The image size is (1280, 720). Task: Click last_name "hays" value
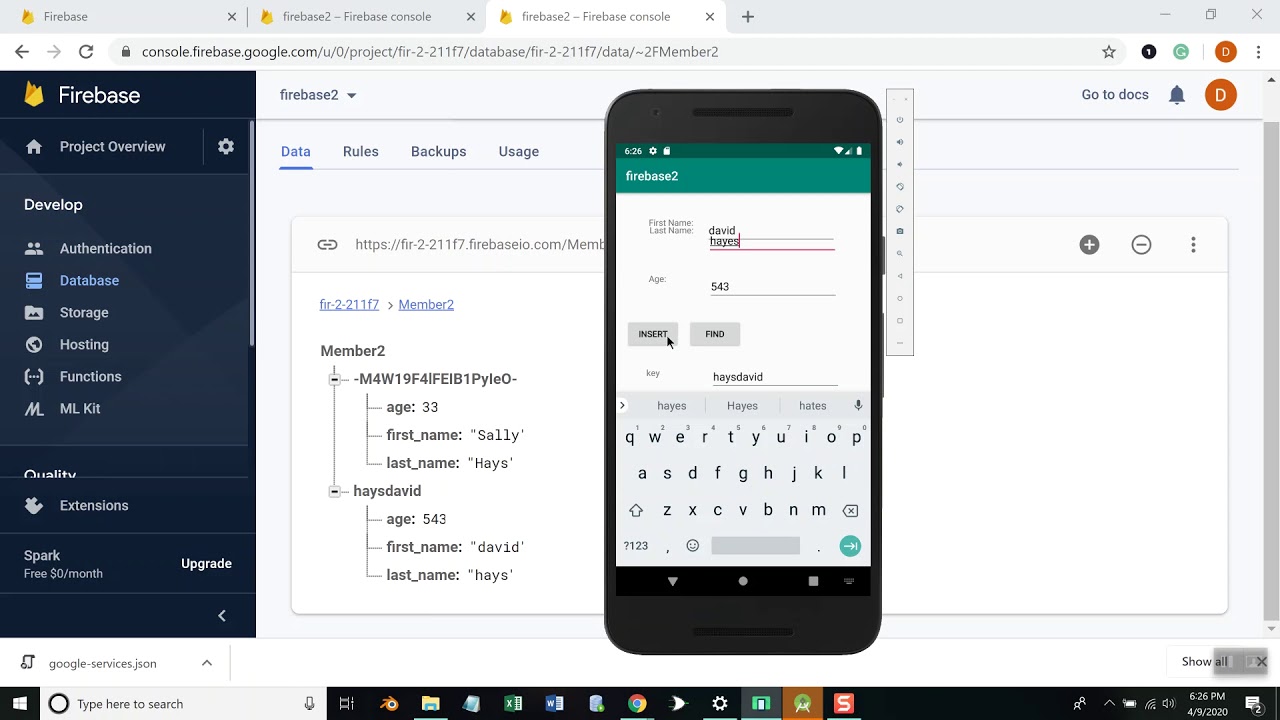[490, 575]
